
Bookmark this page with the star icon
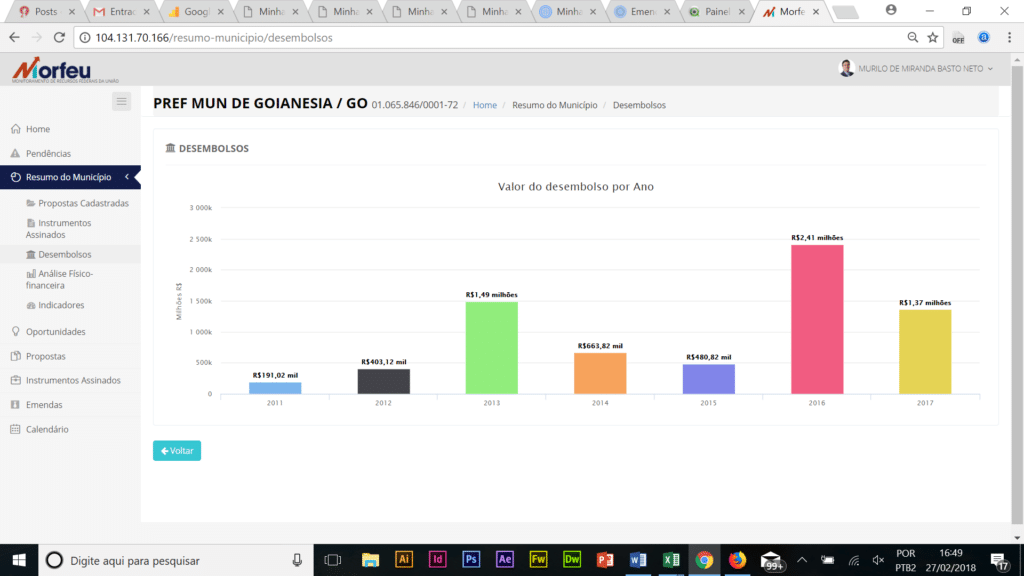(x=933, y=37)
